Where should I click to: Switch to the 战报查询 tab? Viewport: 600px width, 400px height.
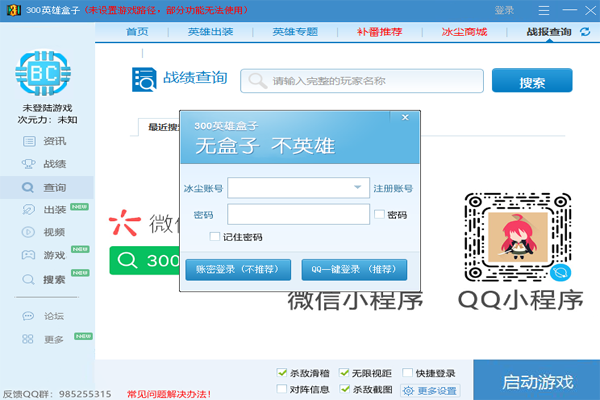click(549, 32)
